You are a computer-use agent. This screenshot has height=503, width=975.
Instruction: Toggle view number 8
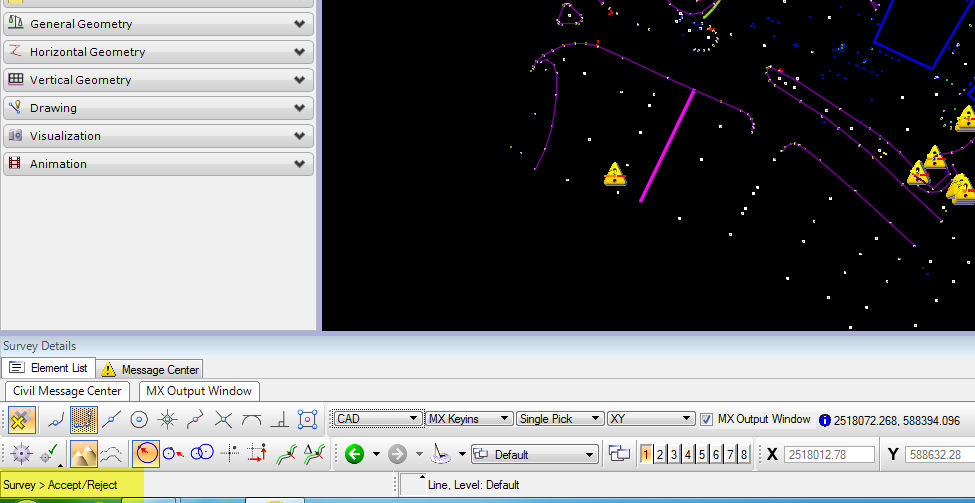pyautogui.click(x=744, y=455)
